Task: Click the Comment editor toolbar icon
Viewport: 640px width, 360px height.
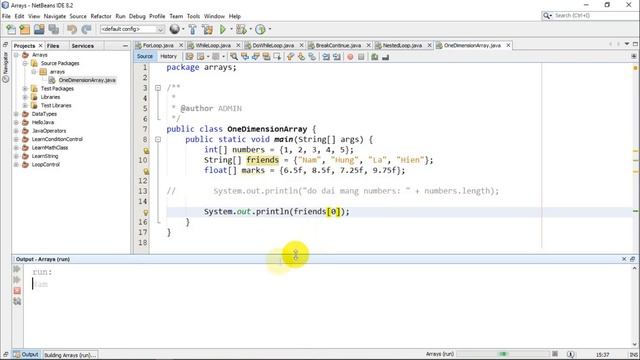Action: [375, 57]
